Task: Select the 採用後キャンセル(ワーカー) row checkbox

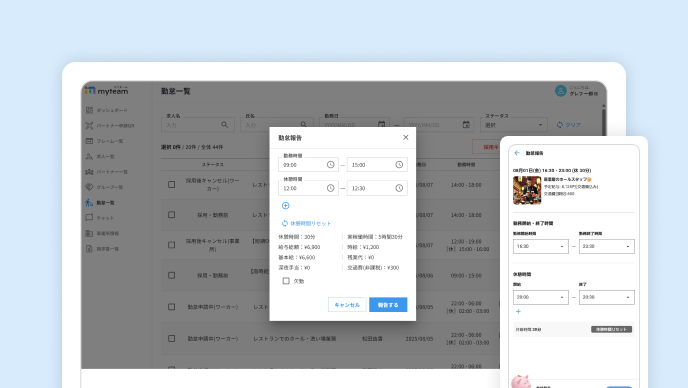Action: click(172, 184)
